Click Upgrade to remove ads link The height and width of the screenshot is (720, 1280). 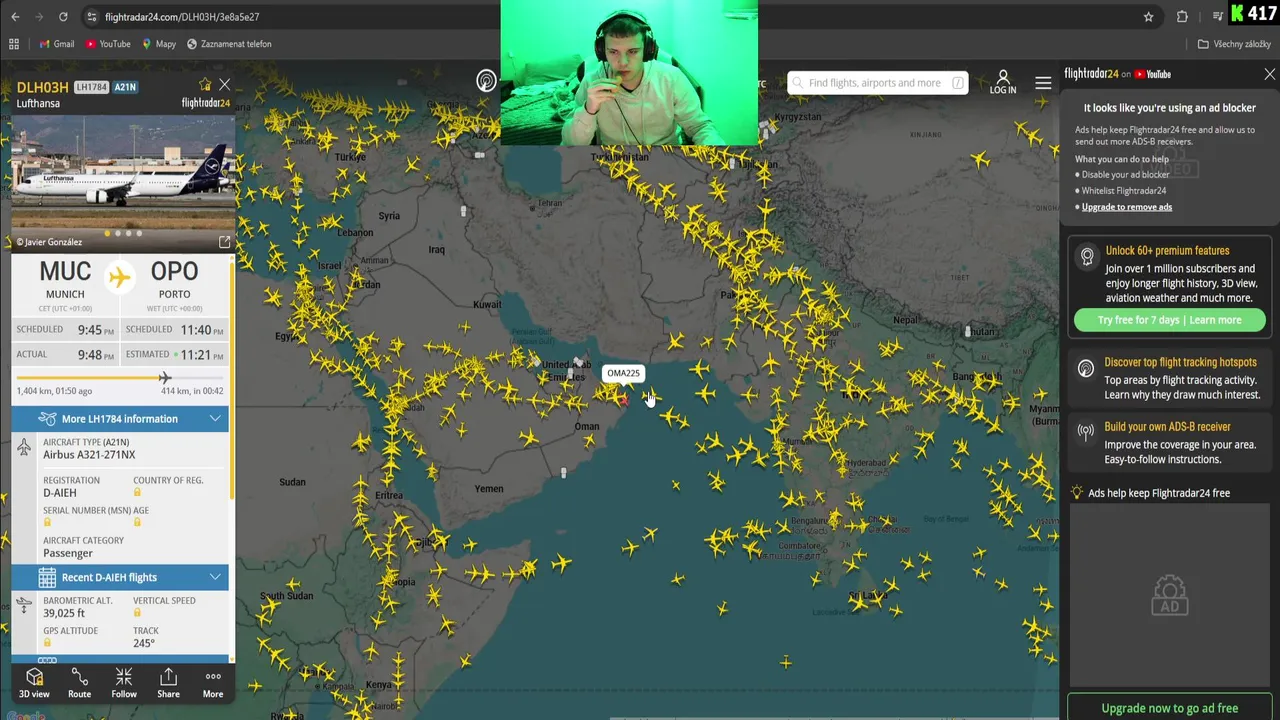pyautogui.click(x=1127, y=207)
